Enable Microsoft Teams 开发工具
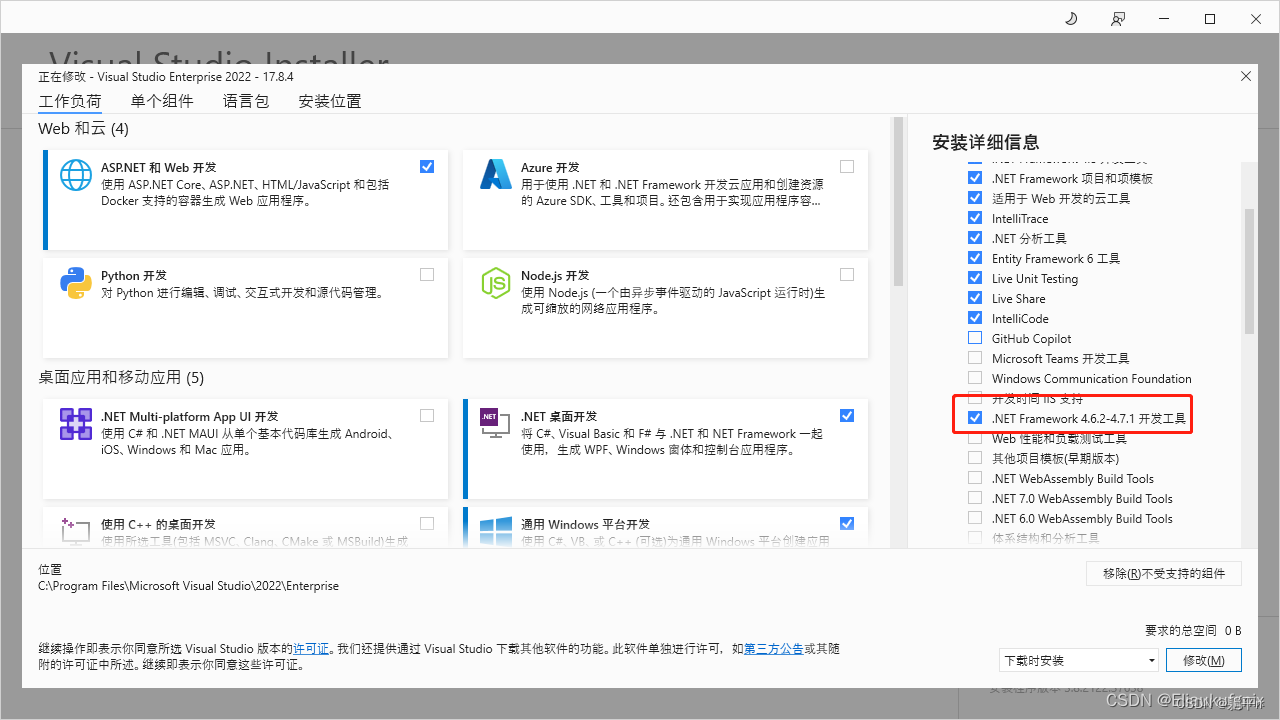1280x720 pixels. click(975, 358)
